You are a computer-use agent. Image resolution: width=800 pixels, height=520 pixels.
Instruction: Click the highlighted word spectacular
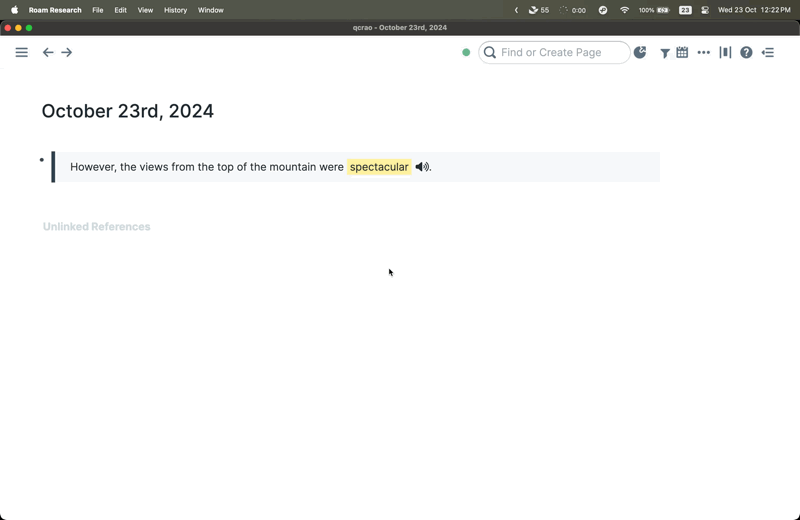(x=379, y=167)
